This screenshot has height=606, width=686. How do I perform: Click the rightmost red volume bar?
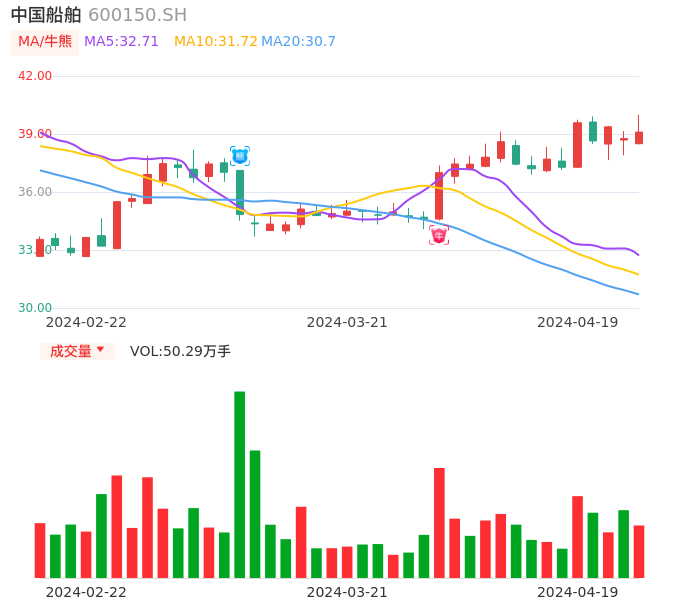tap(639, 551)
